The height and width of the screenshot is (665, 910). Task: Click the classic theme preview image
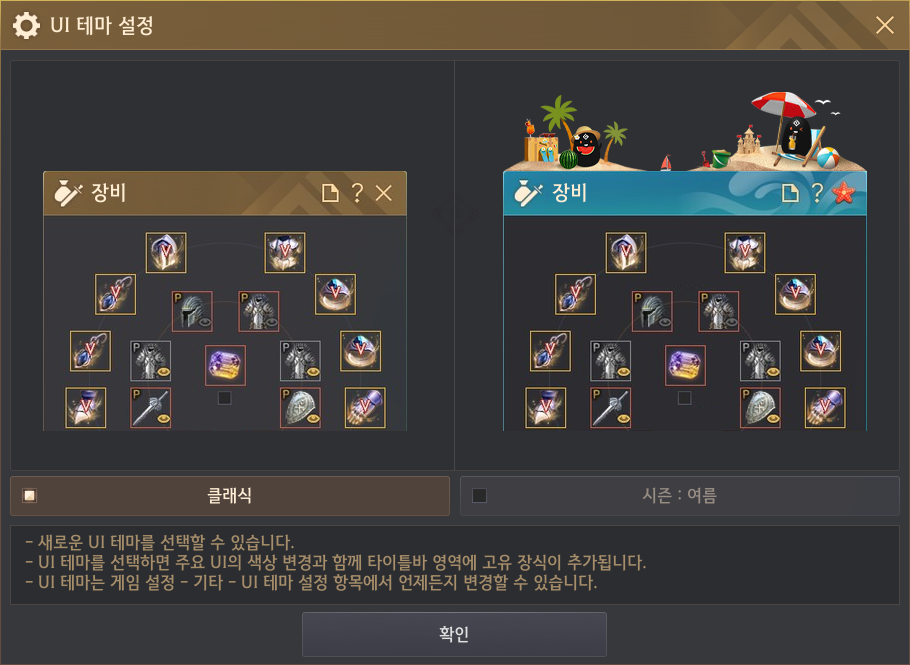225,301
